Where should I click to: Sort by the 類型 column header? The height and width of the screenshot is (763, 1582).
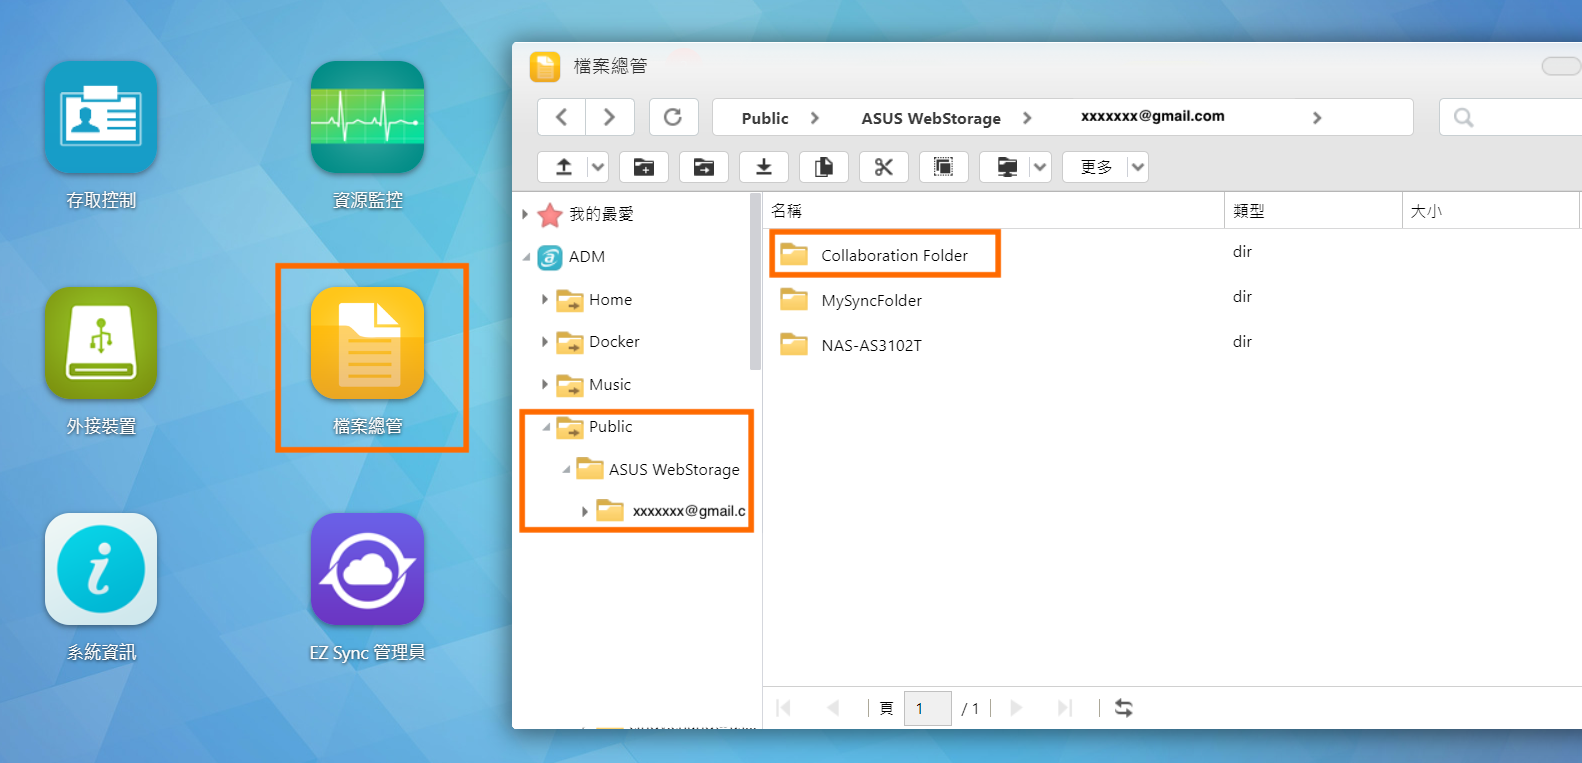(1314, 211)
